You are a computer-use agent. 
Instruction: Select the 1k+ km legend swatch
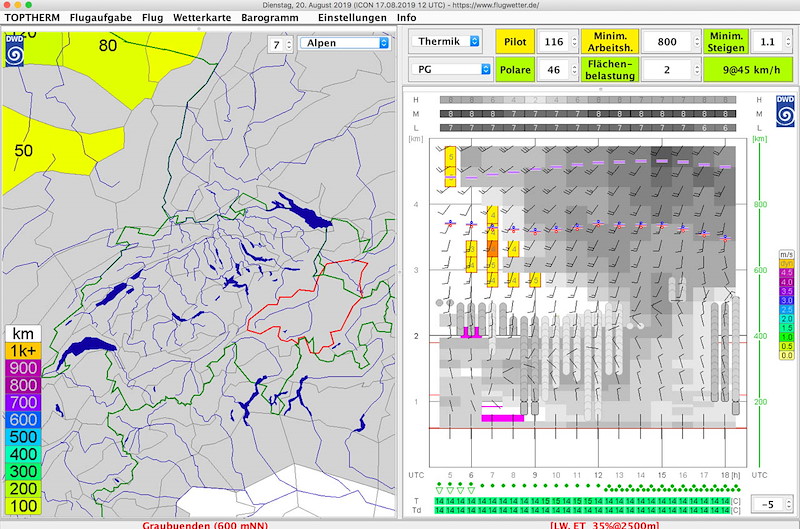click(x=23, y=351)
